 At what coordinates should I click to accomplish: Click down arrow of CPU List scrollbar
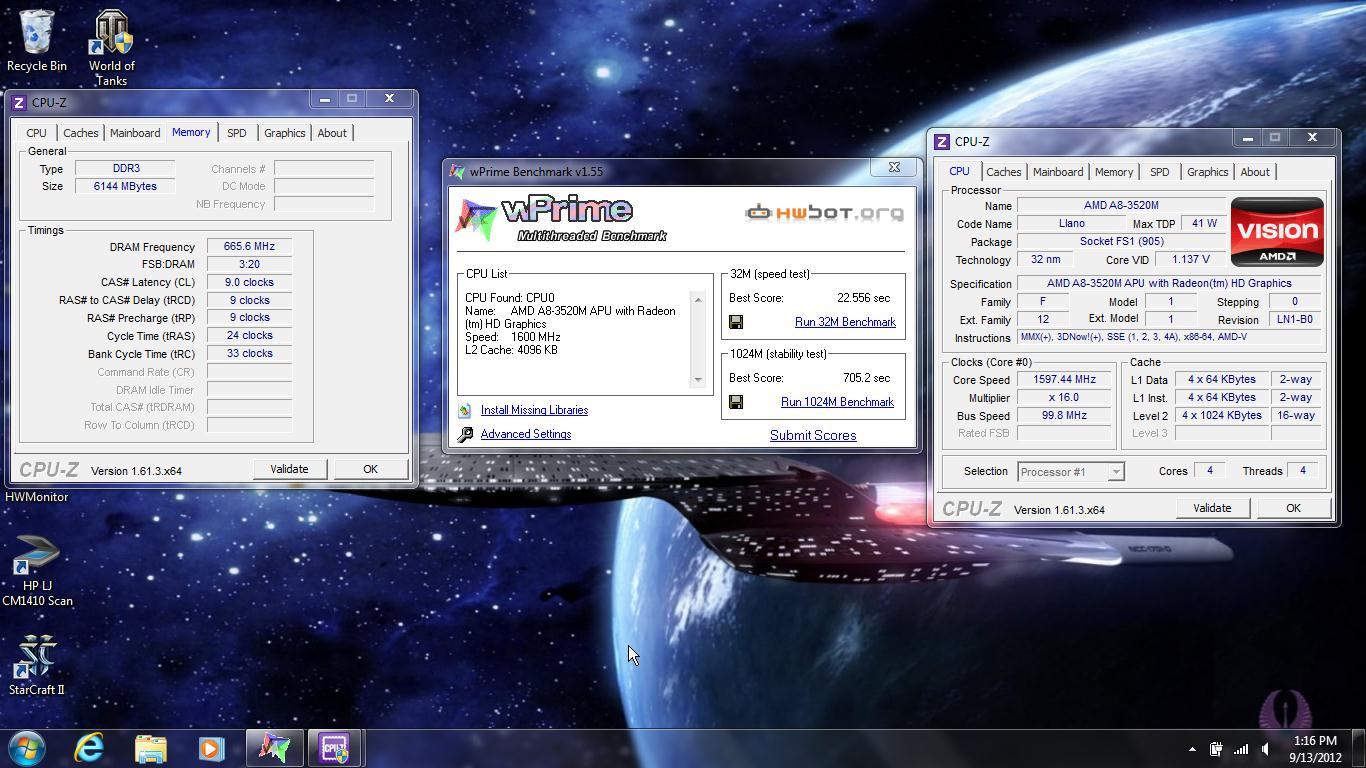[x=698, y=380]
